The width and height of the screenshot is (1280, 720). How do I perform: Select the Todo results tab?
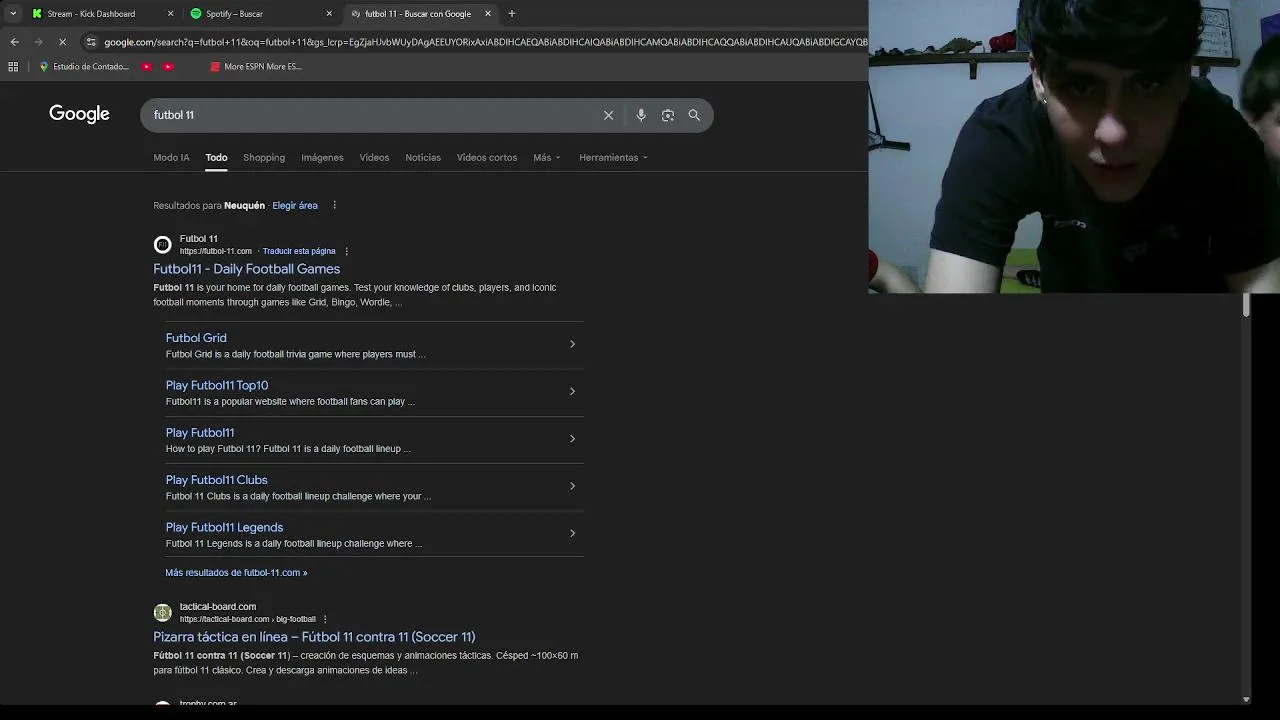point(216,157)
